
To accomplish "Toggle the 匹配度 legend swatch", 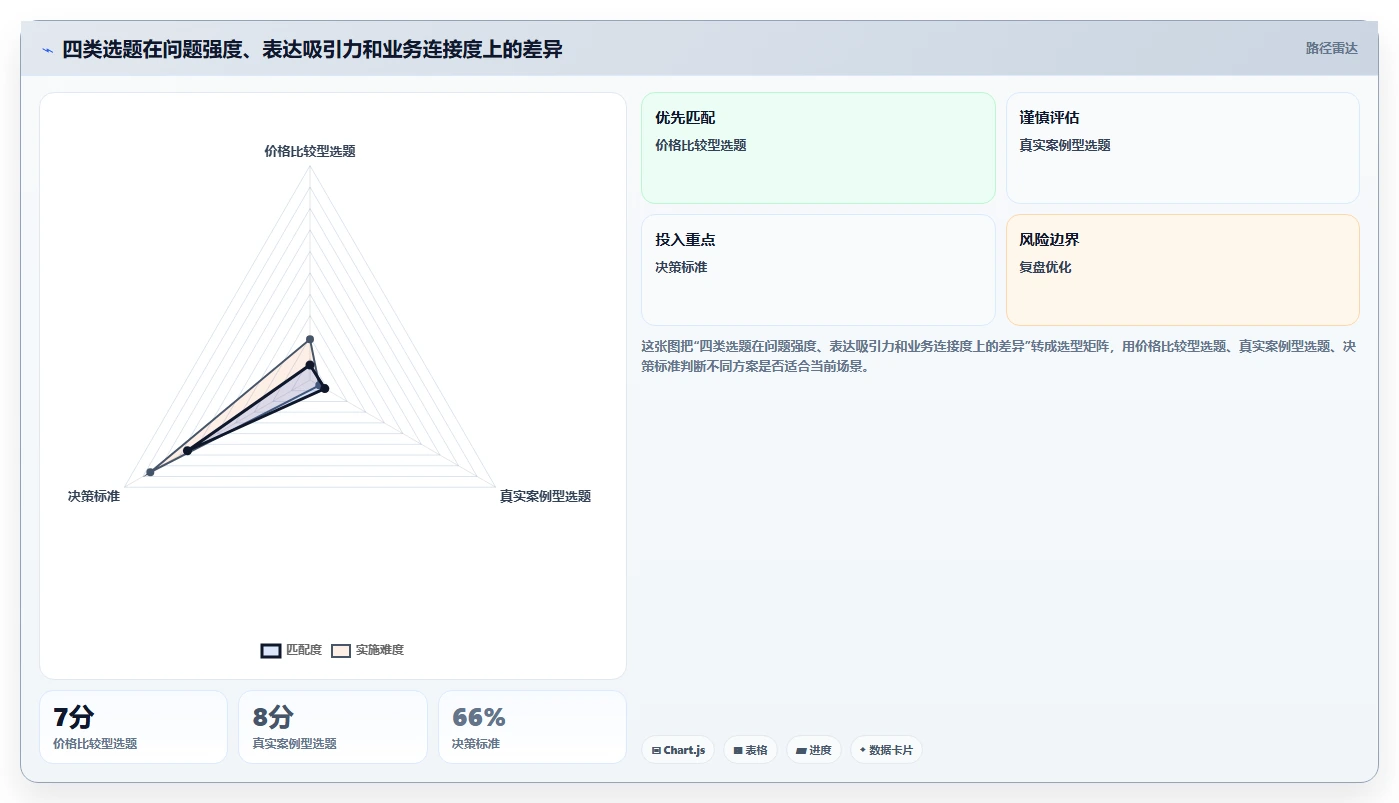I will (270, 650).
